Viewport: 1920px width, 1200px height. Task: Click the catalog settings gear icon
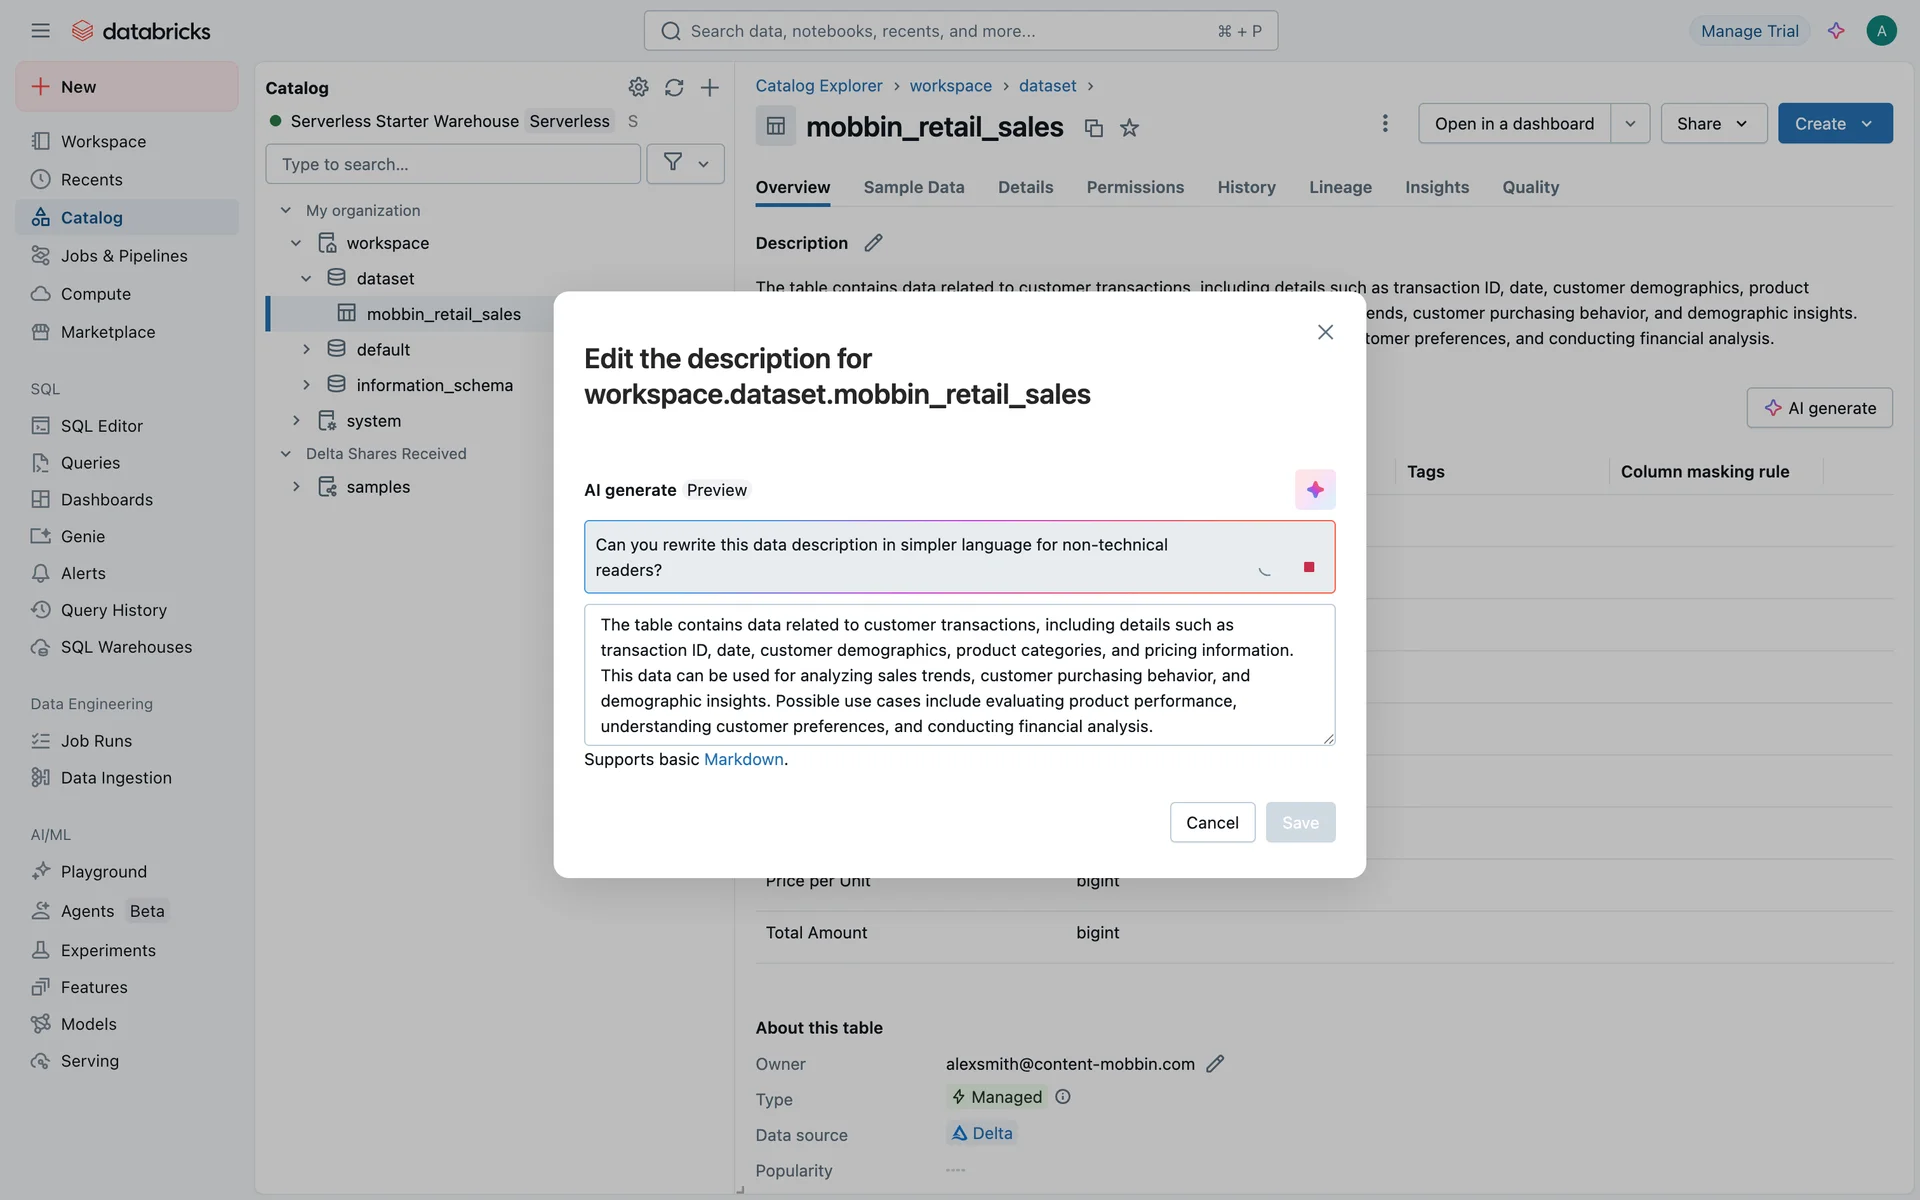(x=638, y=87)
